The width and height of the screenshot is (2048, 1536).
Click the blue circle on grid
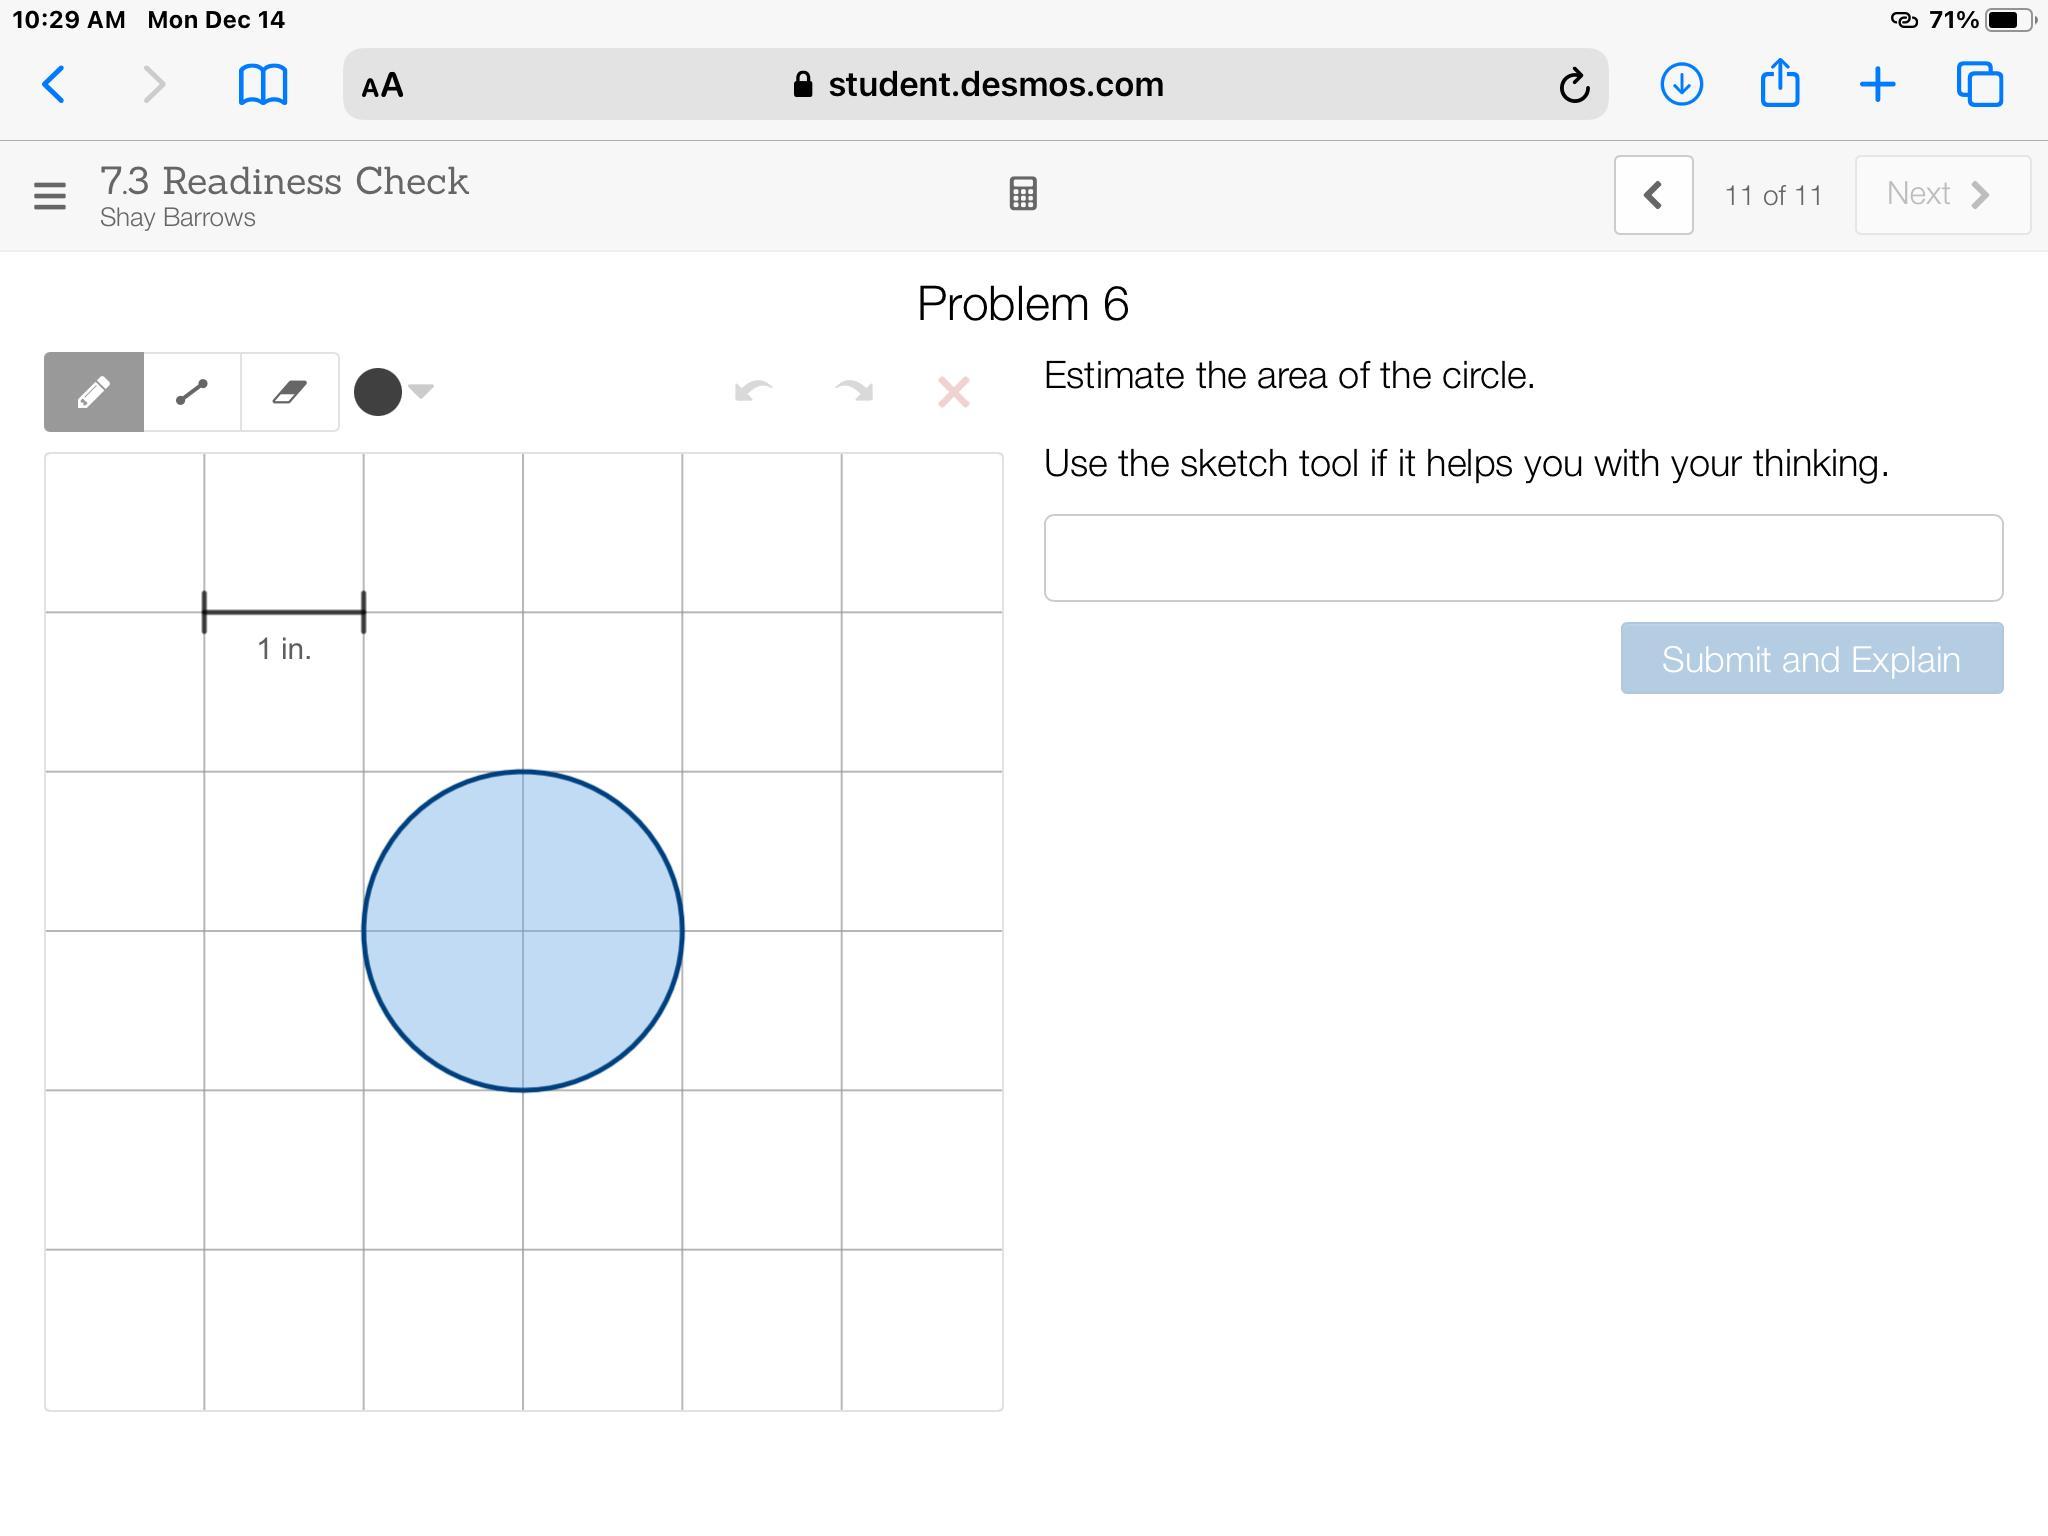click(523, 931)
